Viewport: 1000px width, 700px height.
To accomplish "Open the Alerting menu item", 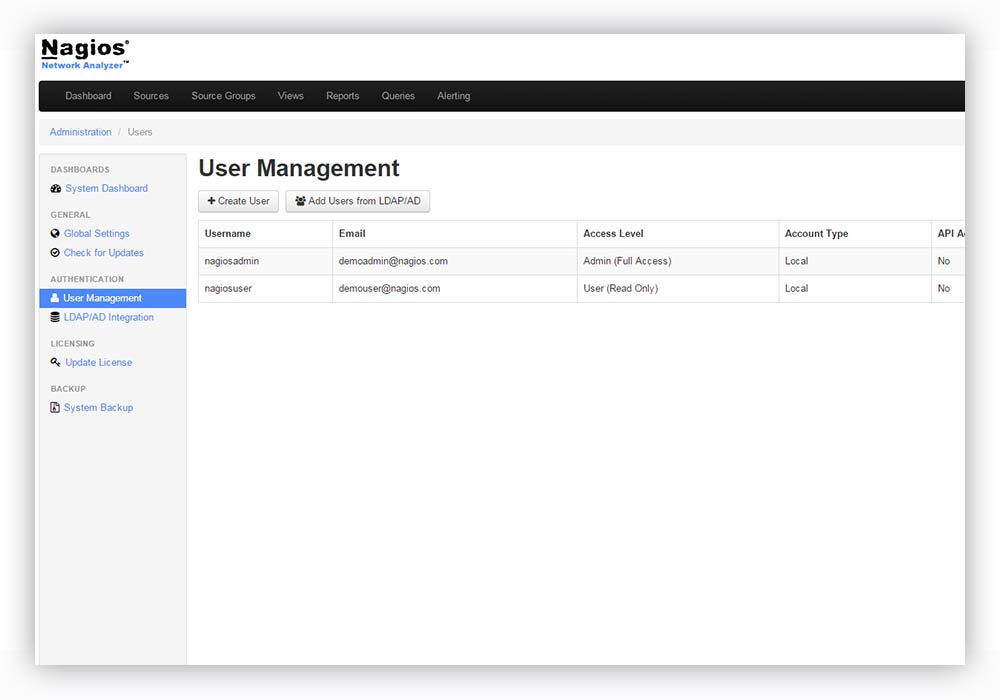I will tap(453, 96).
